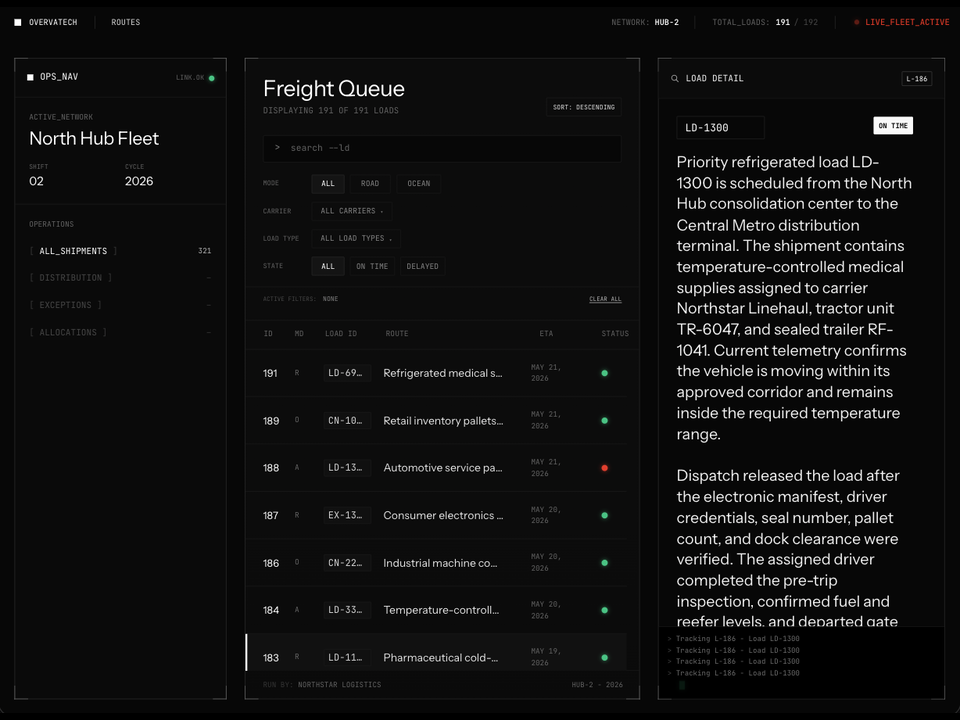Click status dot for load 187
Viewport: 960px width, 720px height.
click(x=604, y=516)
